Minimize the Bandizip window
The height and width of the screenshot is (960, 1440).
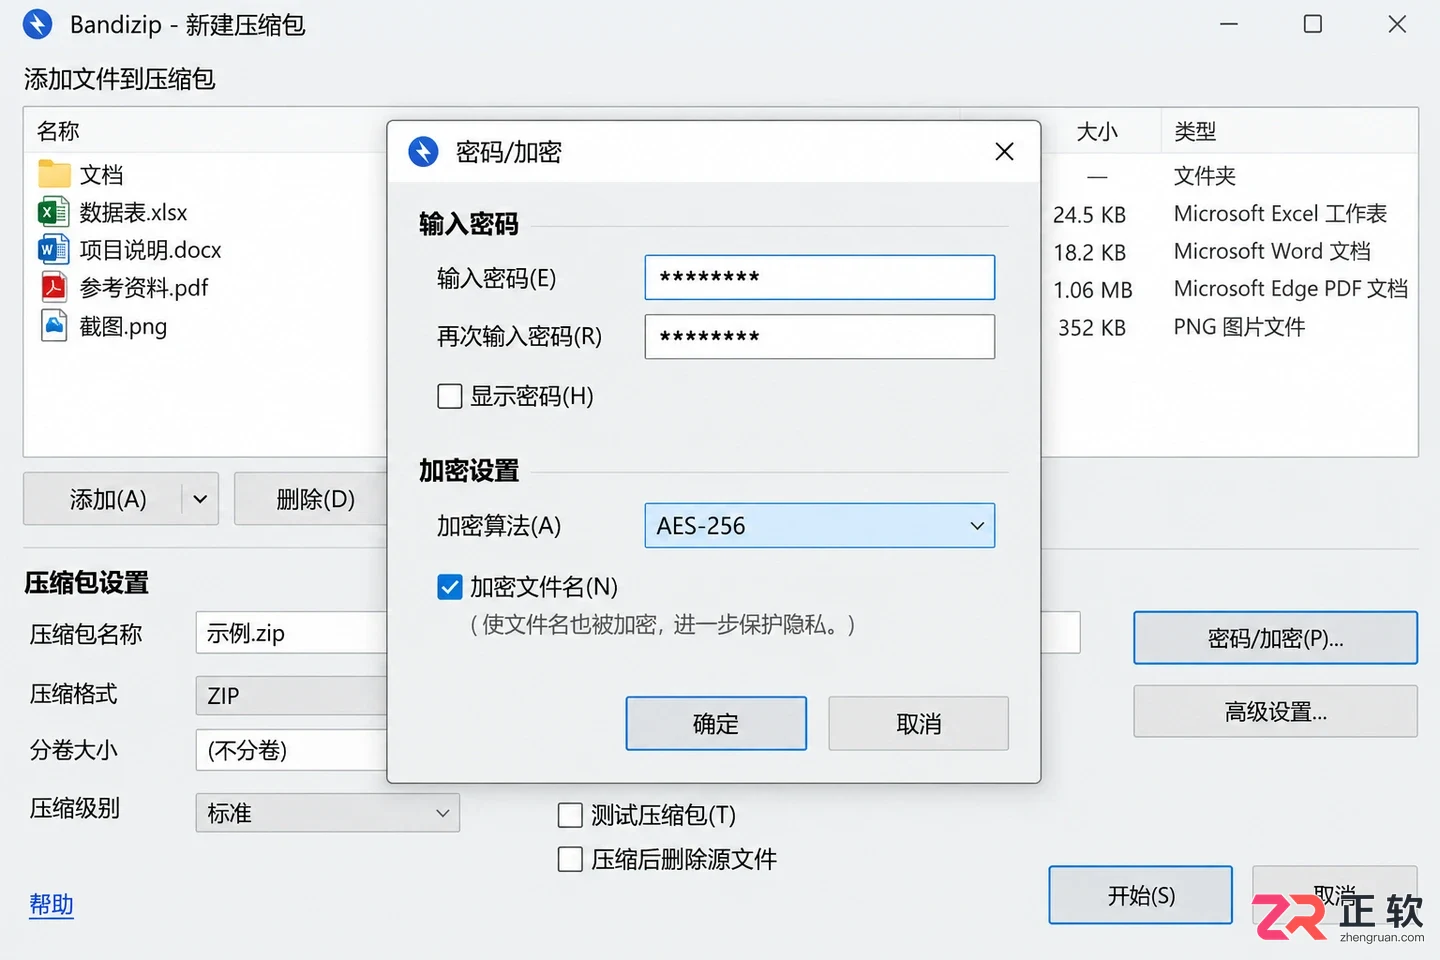(1229, 24)
